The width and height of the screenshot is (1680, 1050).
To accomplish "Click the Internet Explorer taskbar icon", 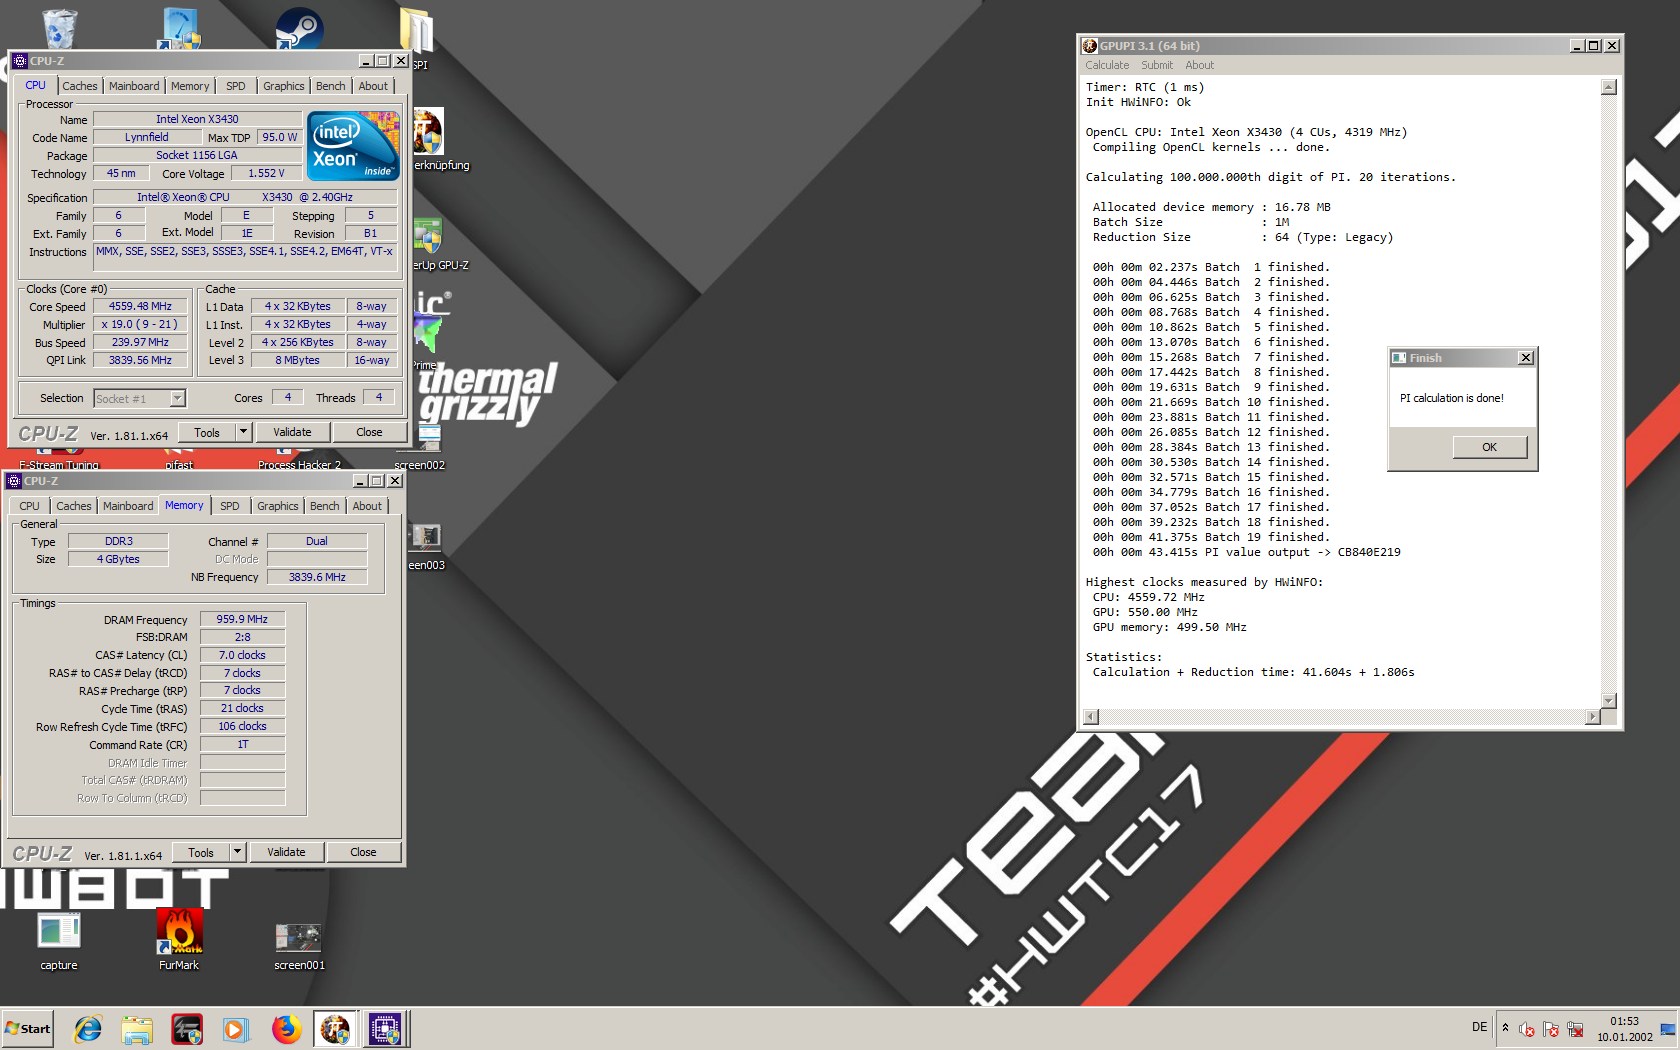I will [x=88, y=1029].
